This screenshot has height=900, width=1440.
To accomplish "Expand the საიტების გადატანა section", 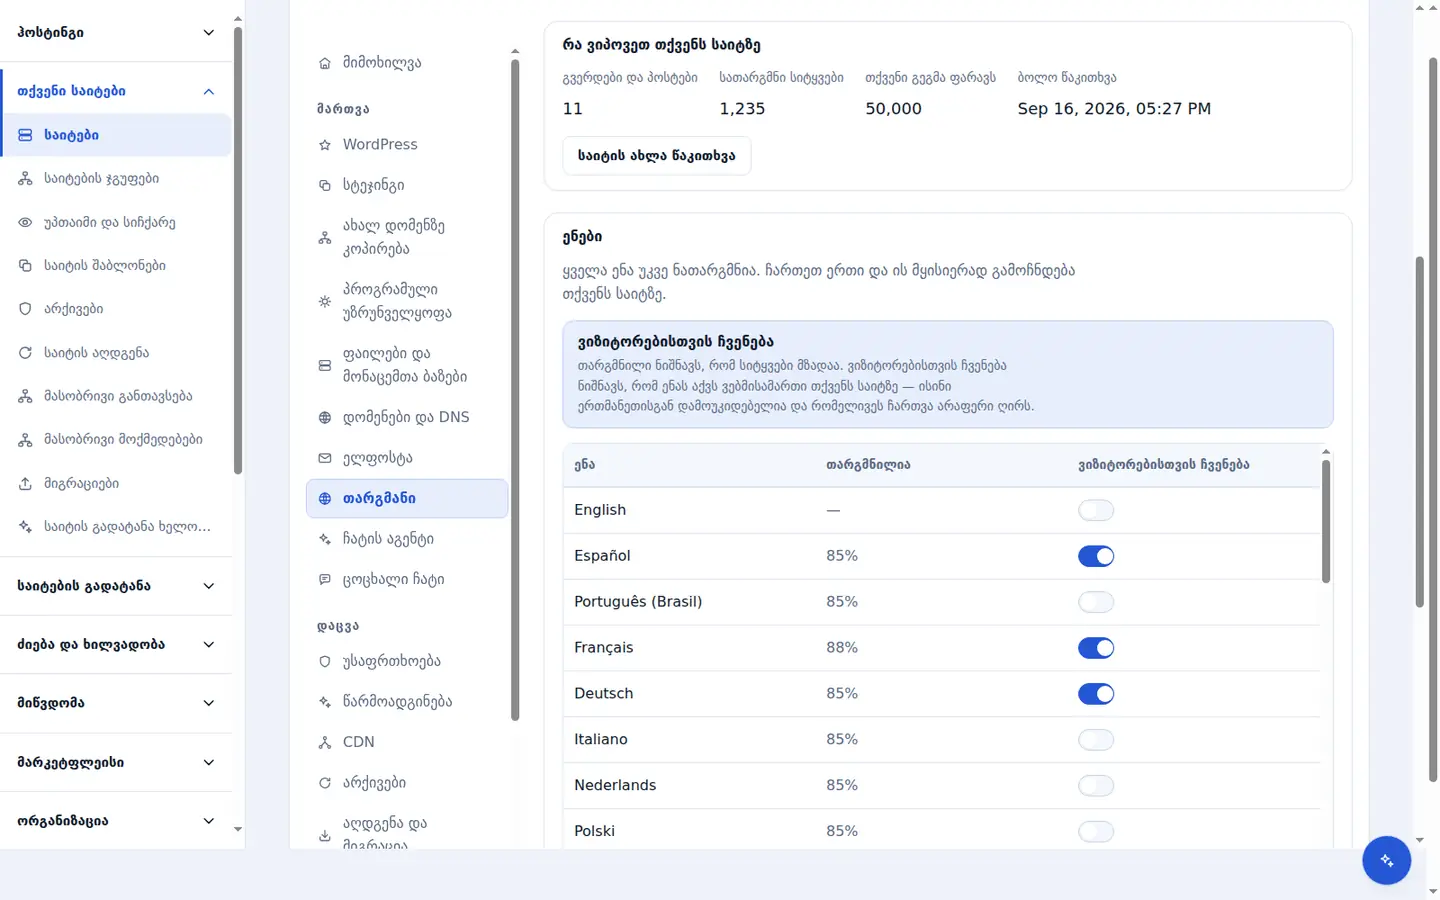I will tap(116, 586).
